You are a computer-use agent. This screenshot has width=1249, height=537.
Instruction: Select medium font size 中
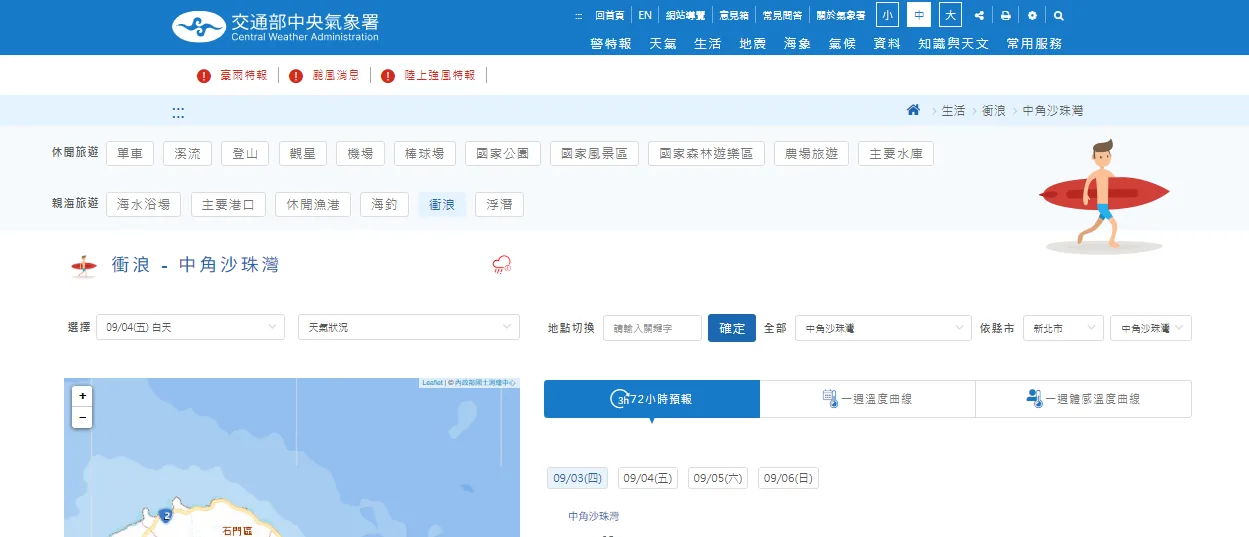point(919,15)
